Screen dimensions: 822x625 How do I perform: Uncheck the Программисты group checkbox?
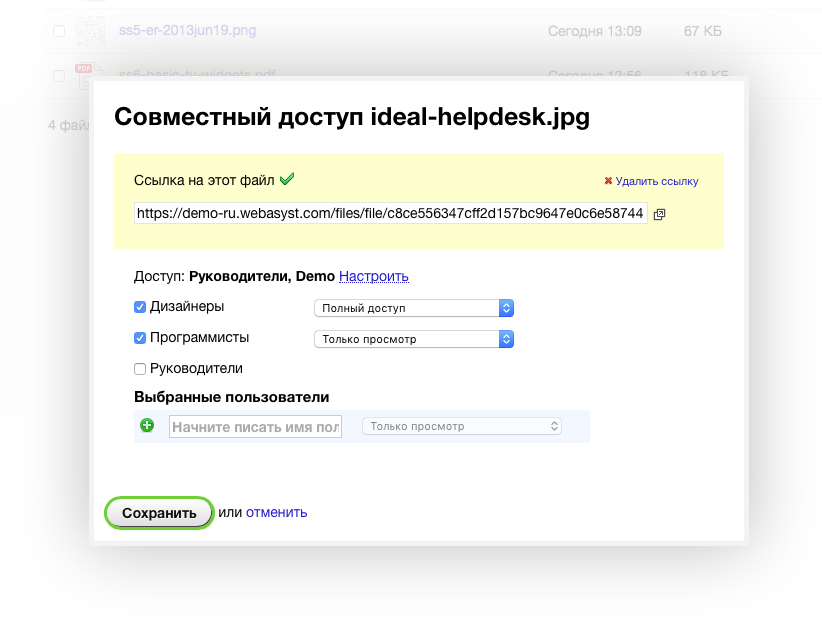(x=140, y=338)
